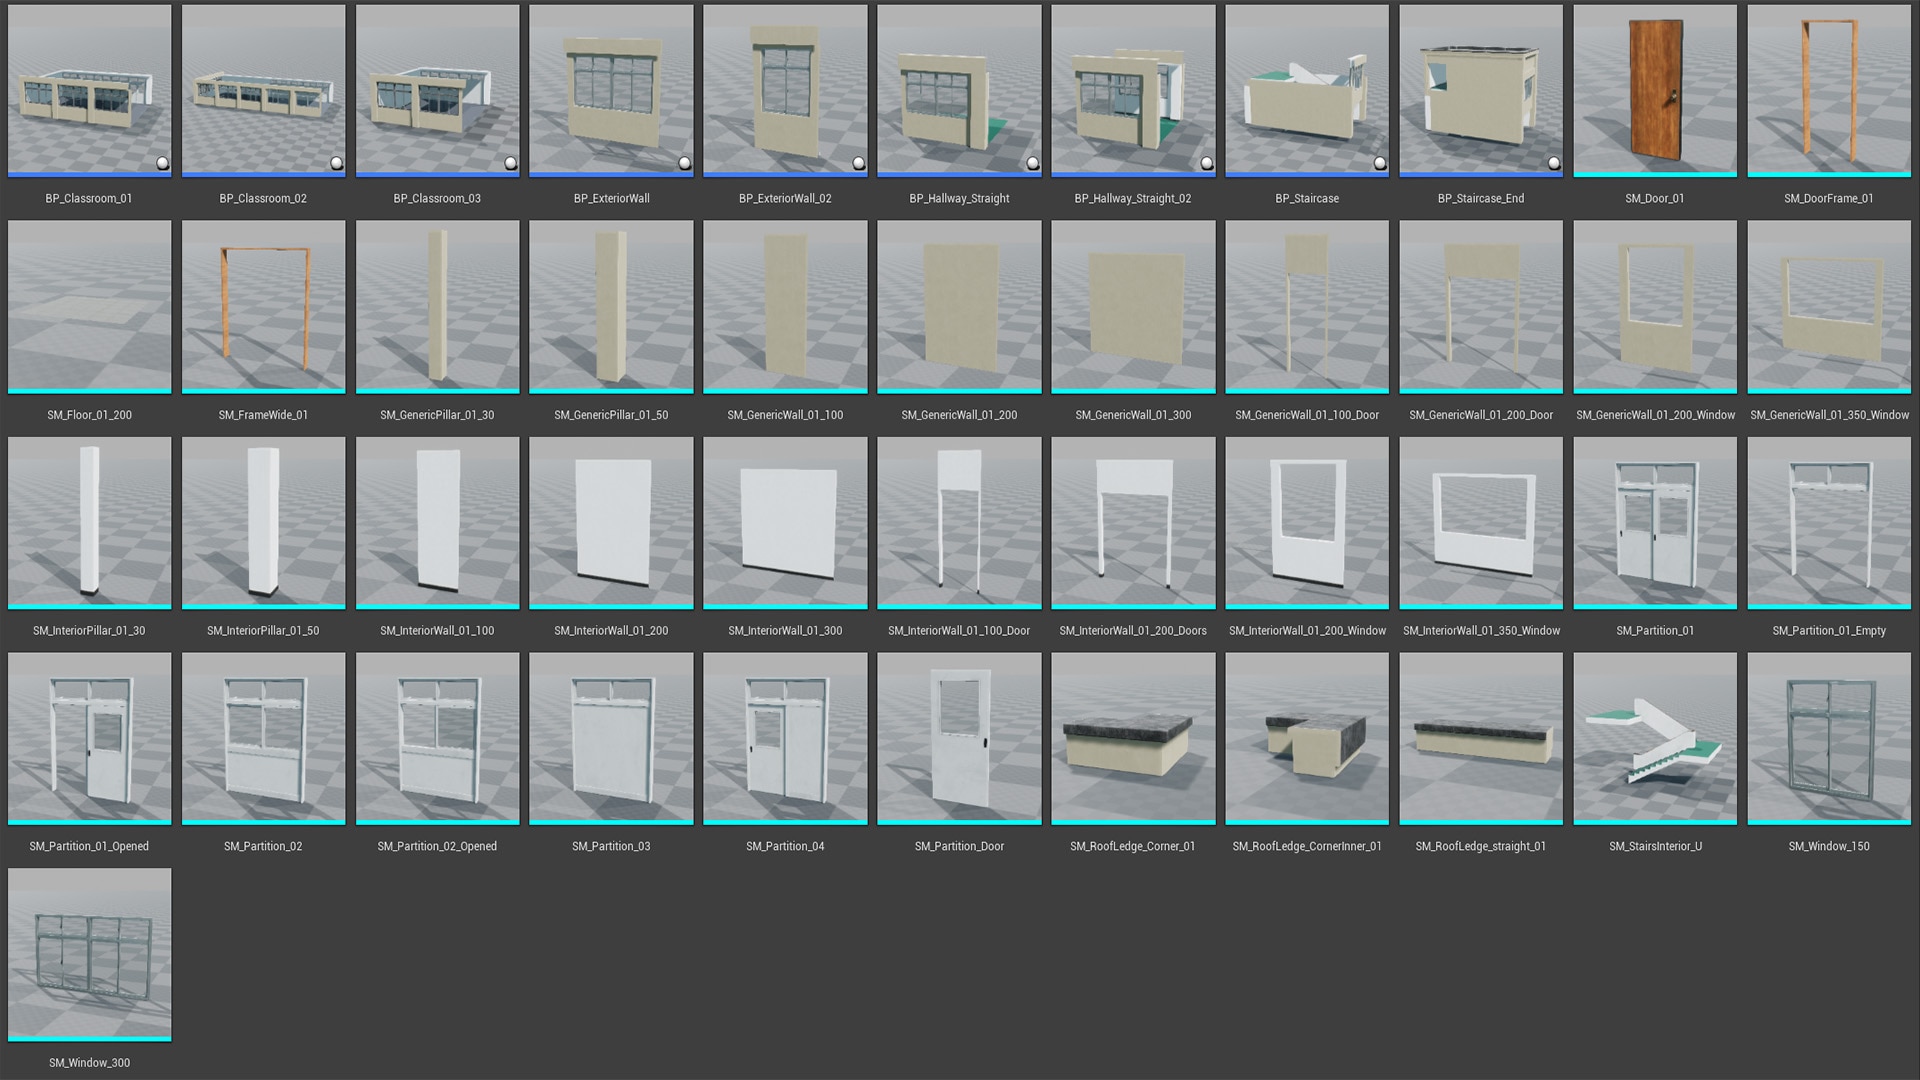Select the SM_DoorFrame_01 asset
Screen dimensions: 1920x1080
click(1828, 90)
